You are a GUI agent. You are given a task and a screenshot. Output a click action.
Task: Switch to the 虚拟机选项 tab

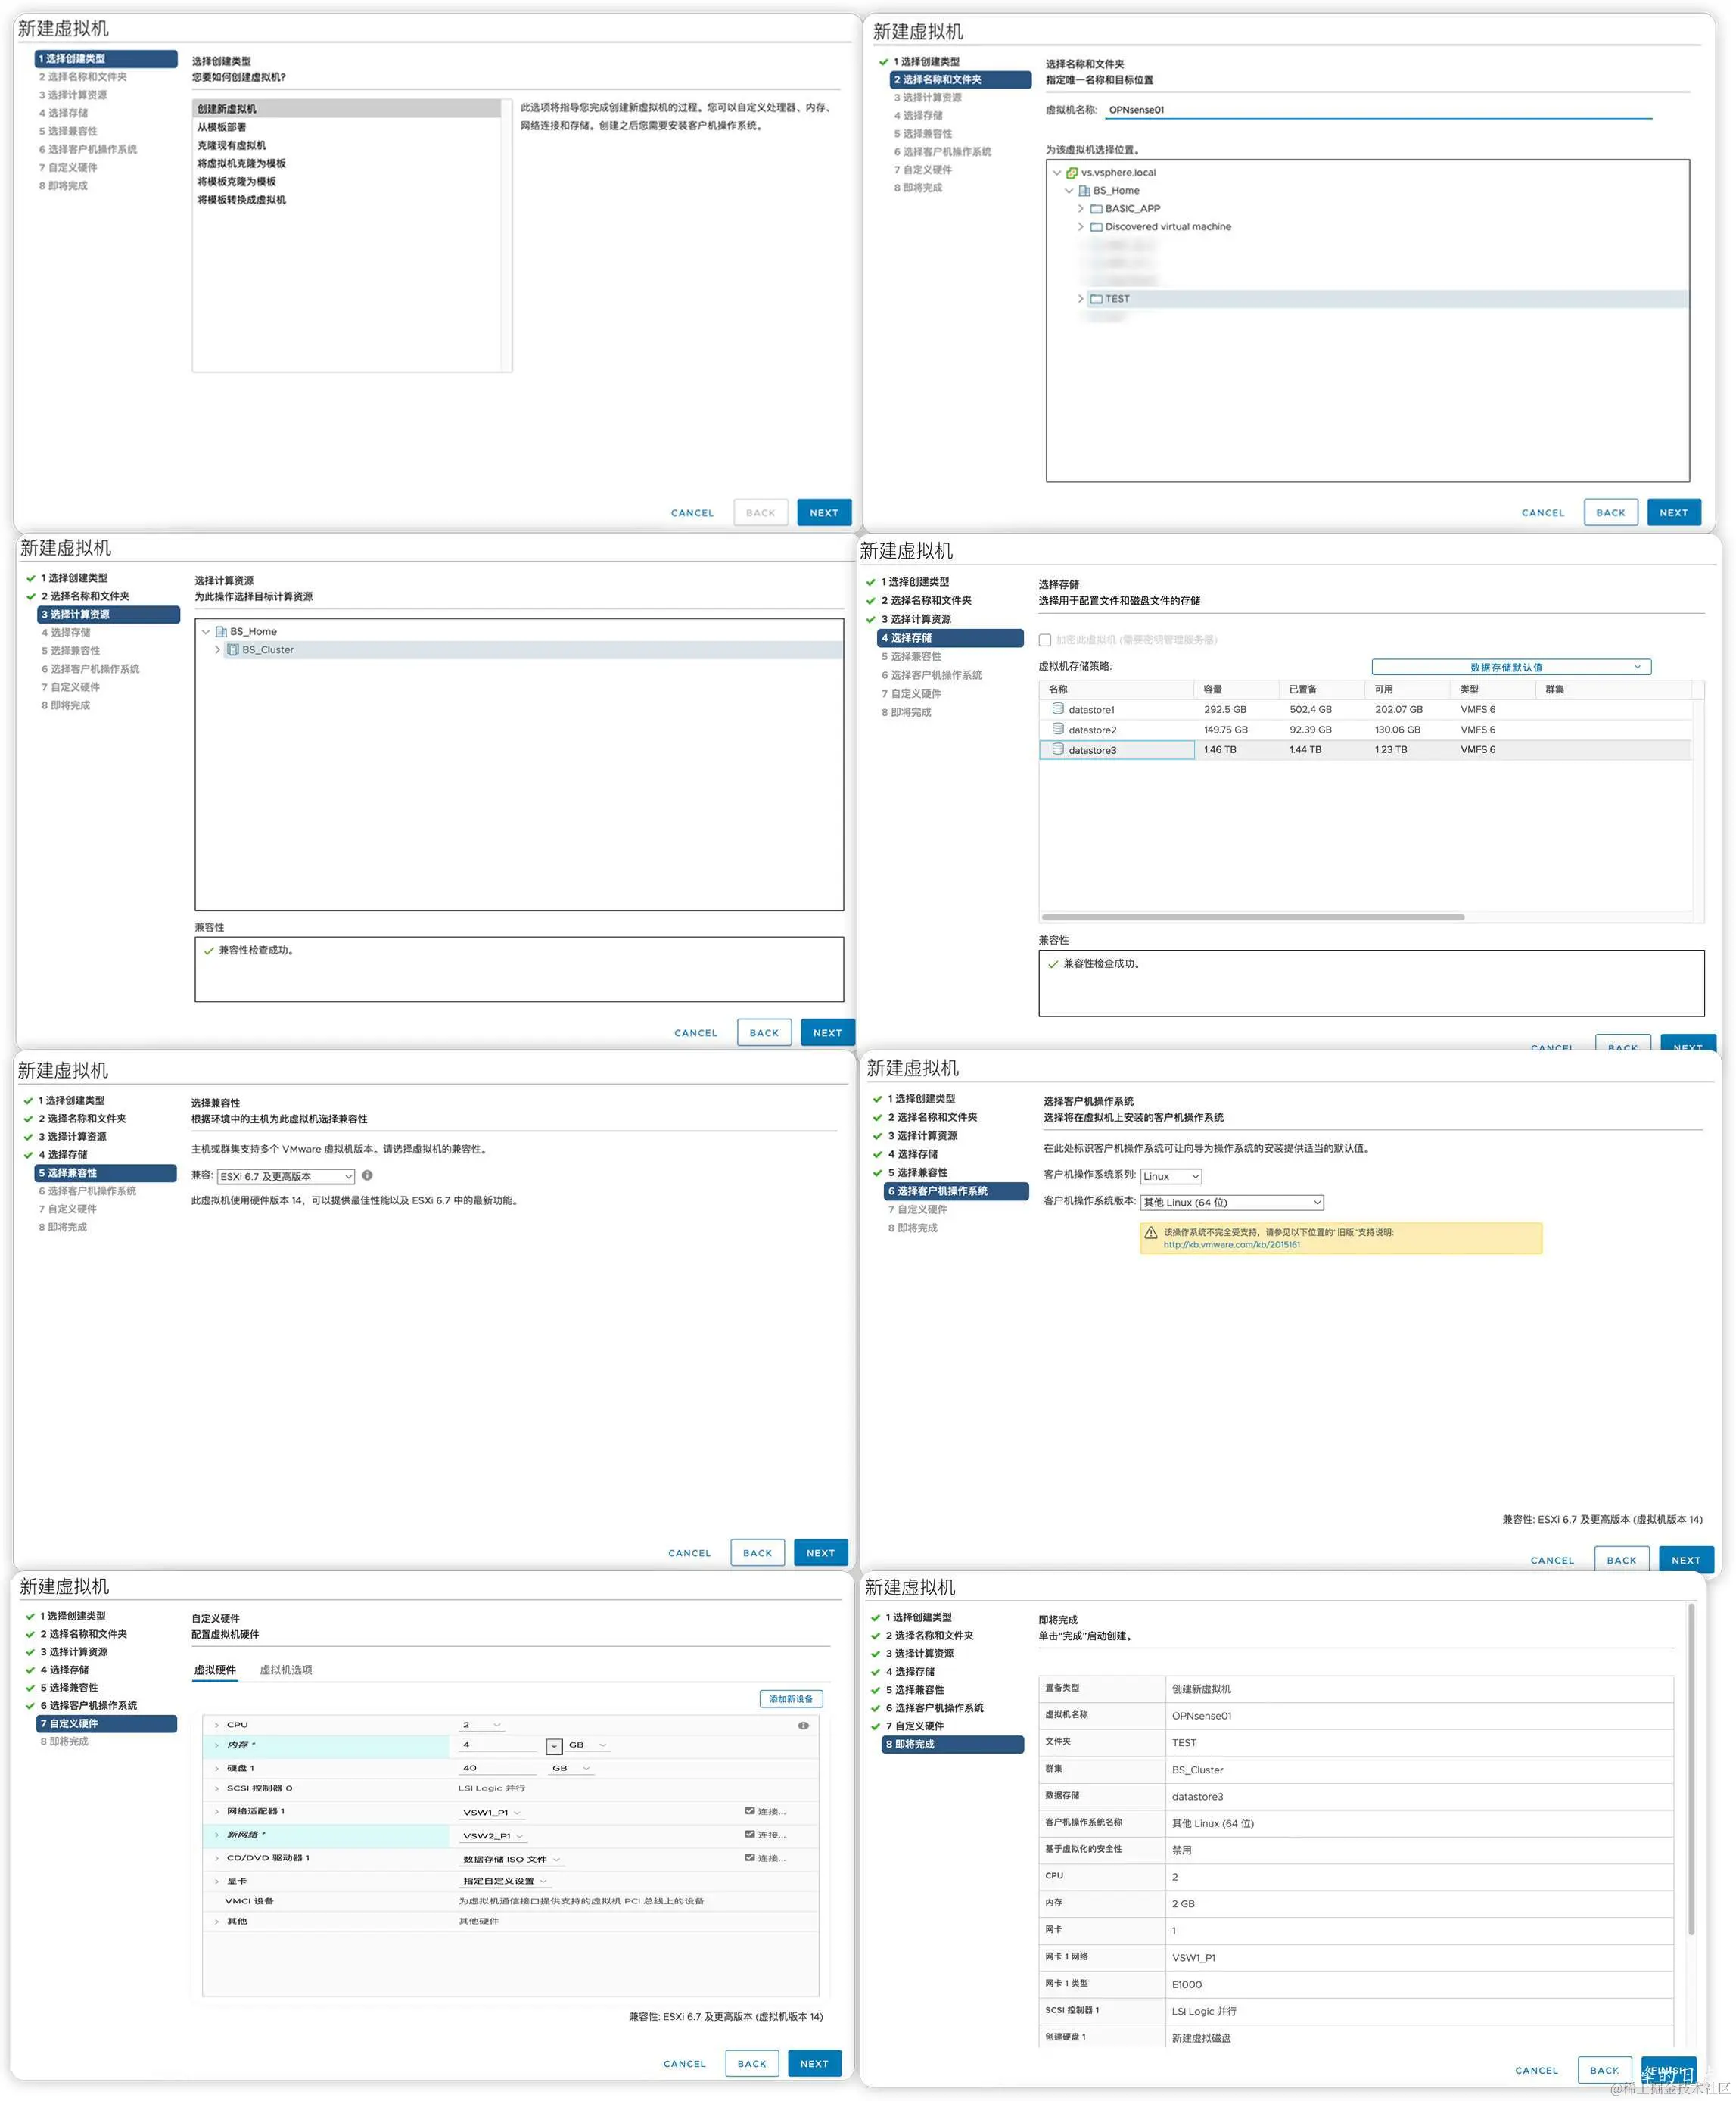point(286,1670)
